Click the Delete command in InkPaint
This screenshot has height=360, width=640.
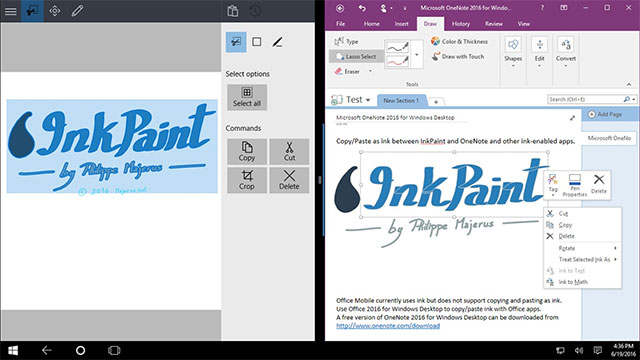[x=289, y=180]
